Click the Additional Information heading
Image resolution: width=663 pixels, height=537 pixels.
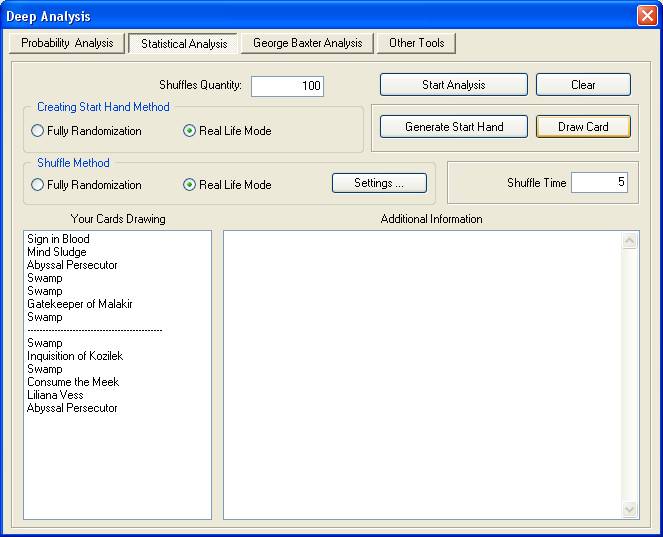point(431,219)
